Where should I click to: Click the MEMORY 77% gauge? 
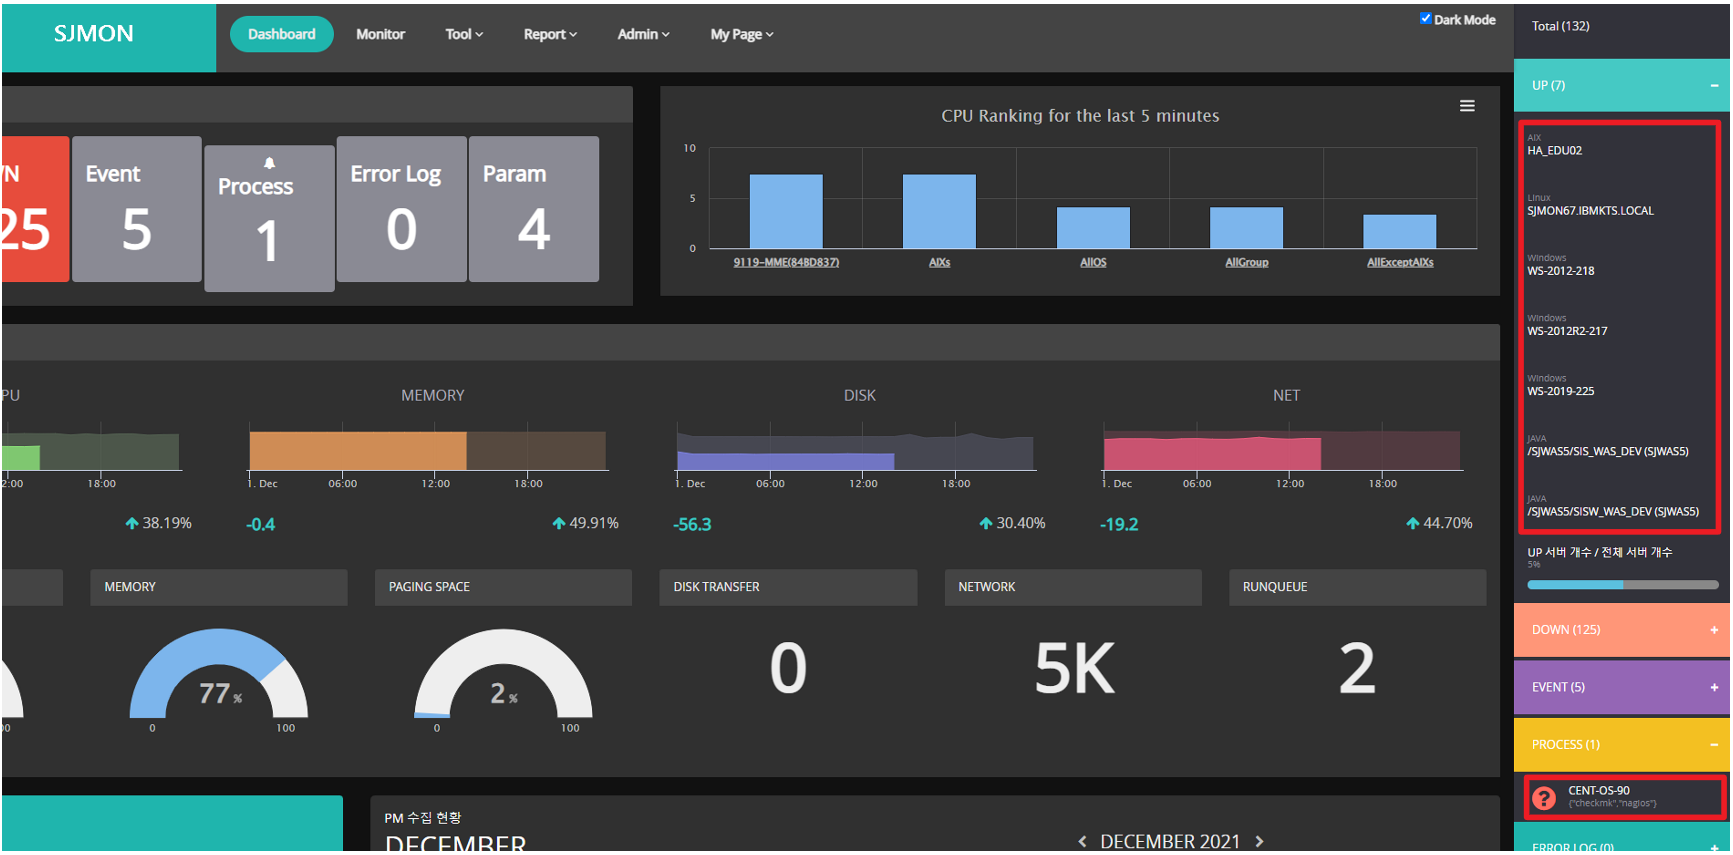(219, 673)
